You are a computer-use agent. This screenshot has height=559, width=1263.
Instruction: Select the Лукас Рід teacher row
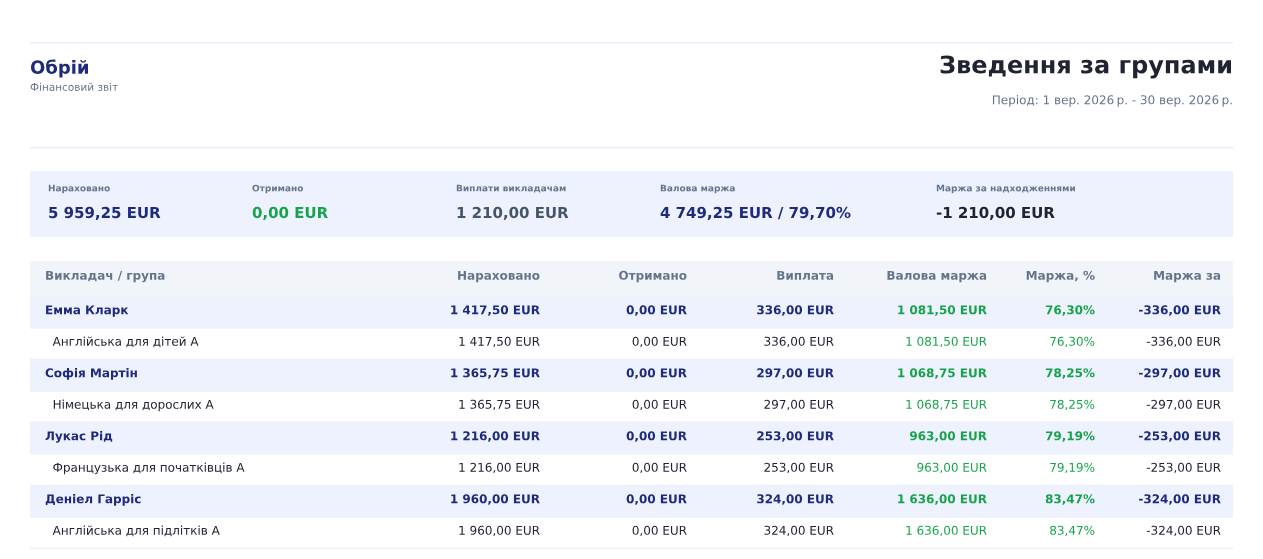pos(631,437)
